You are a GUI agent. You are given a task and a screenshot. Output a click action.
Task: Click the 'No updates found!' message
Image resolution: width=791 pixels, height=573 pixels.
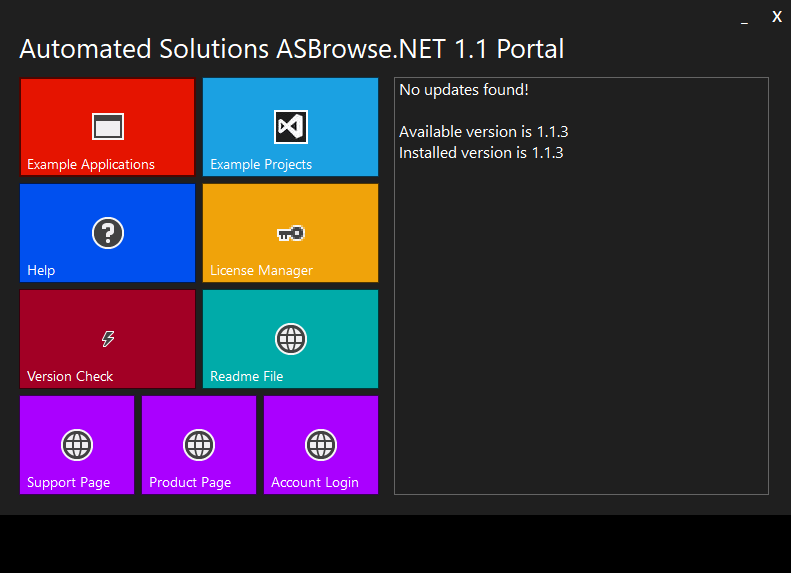coord(464,90)
